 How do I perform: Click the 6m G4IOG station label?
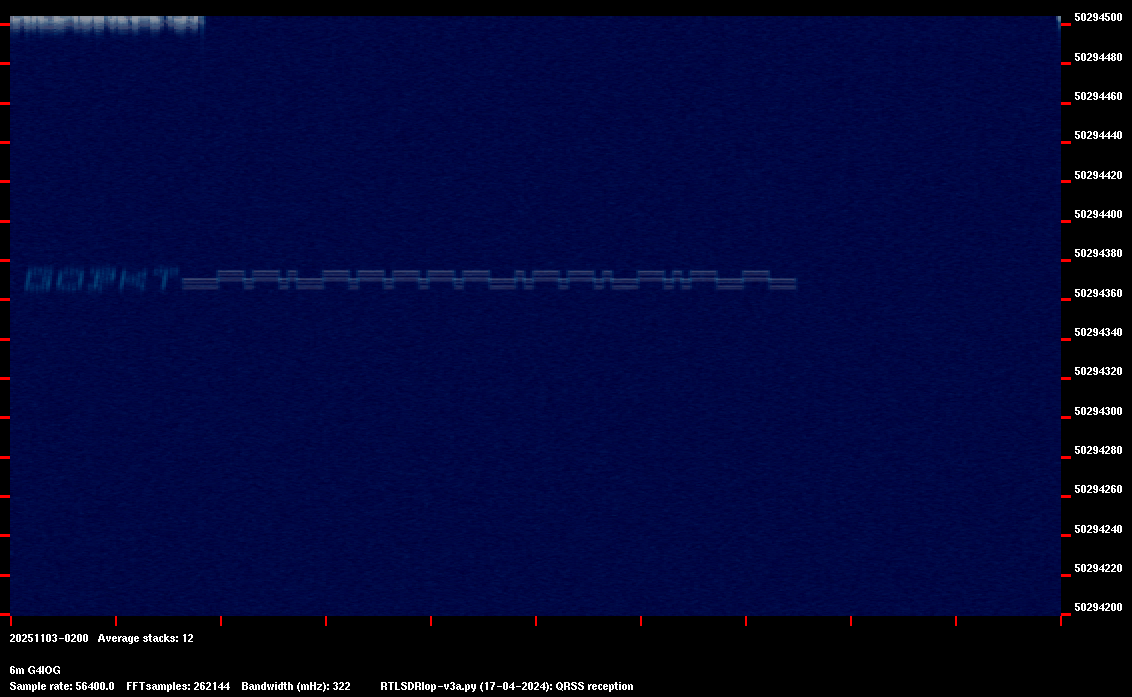(x=35, y=670)
